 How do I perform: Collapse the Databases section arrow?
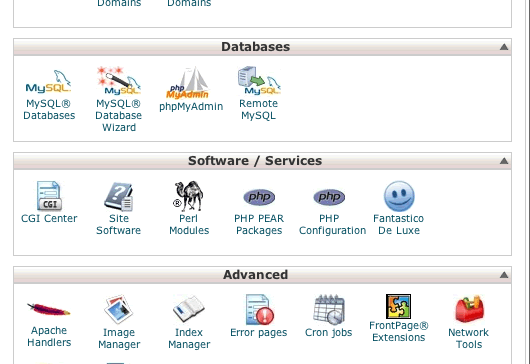click(504, 47)
